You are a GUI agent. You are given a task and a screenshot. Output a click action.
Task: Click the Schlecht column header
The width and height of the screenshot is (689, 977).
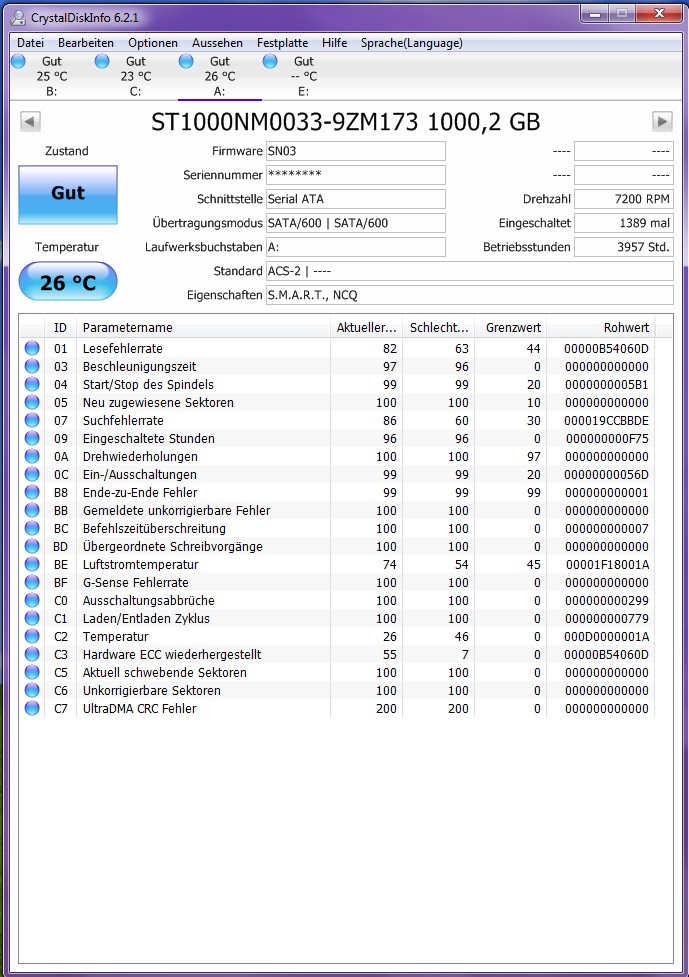(439, 327)
